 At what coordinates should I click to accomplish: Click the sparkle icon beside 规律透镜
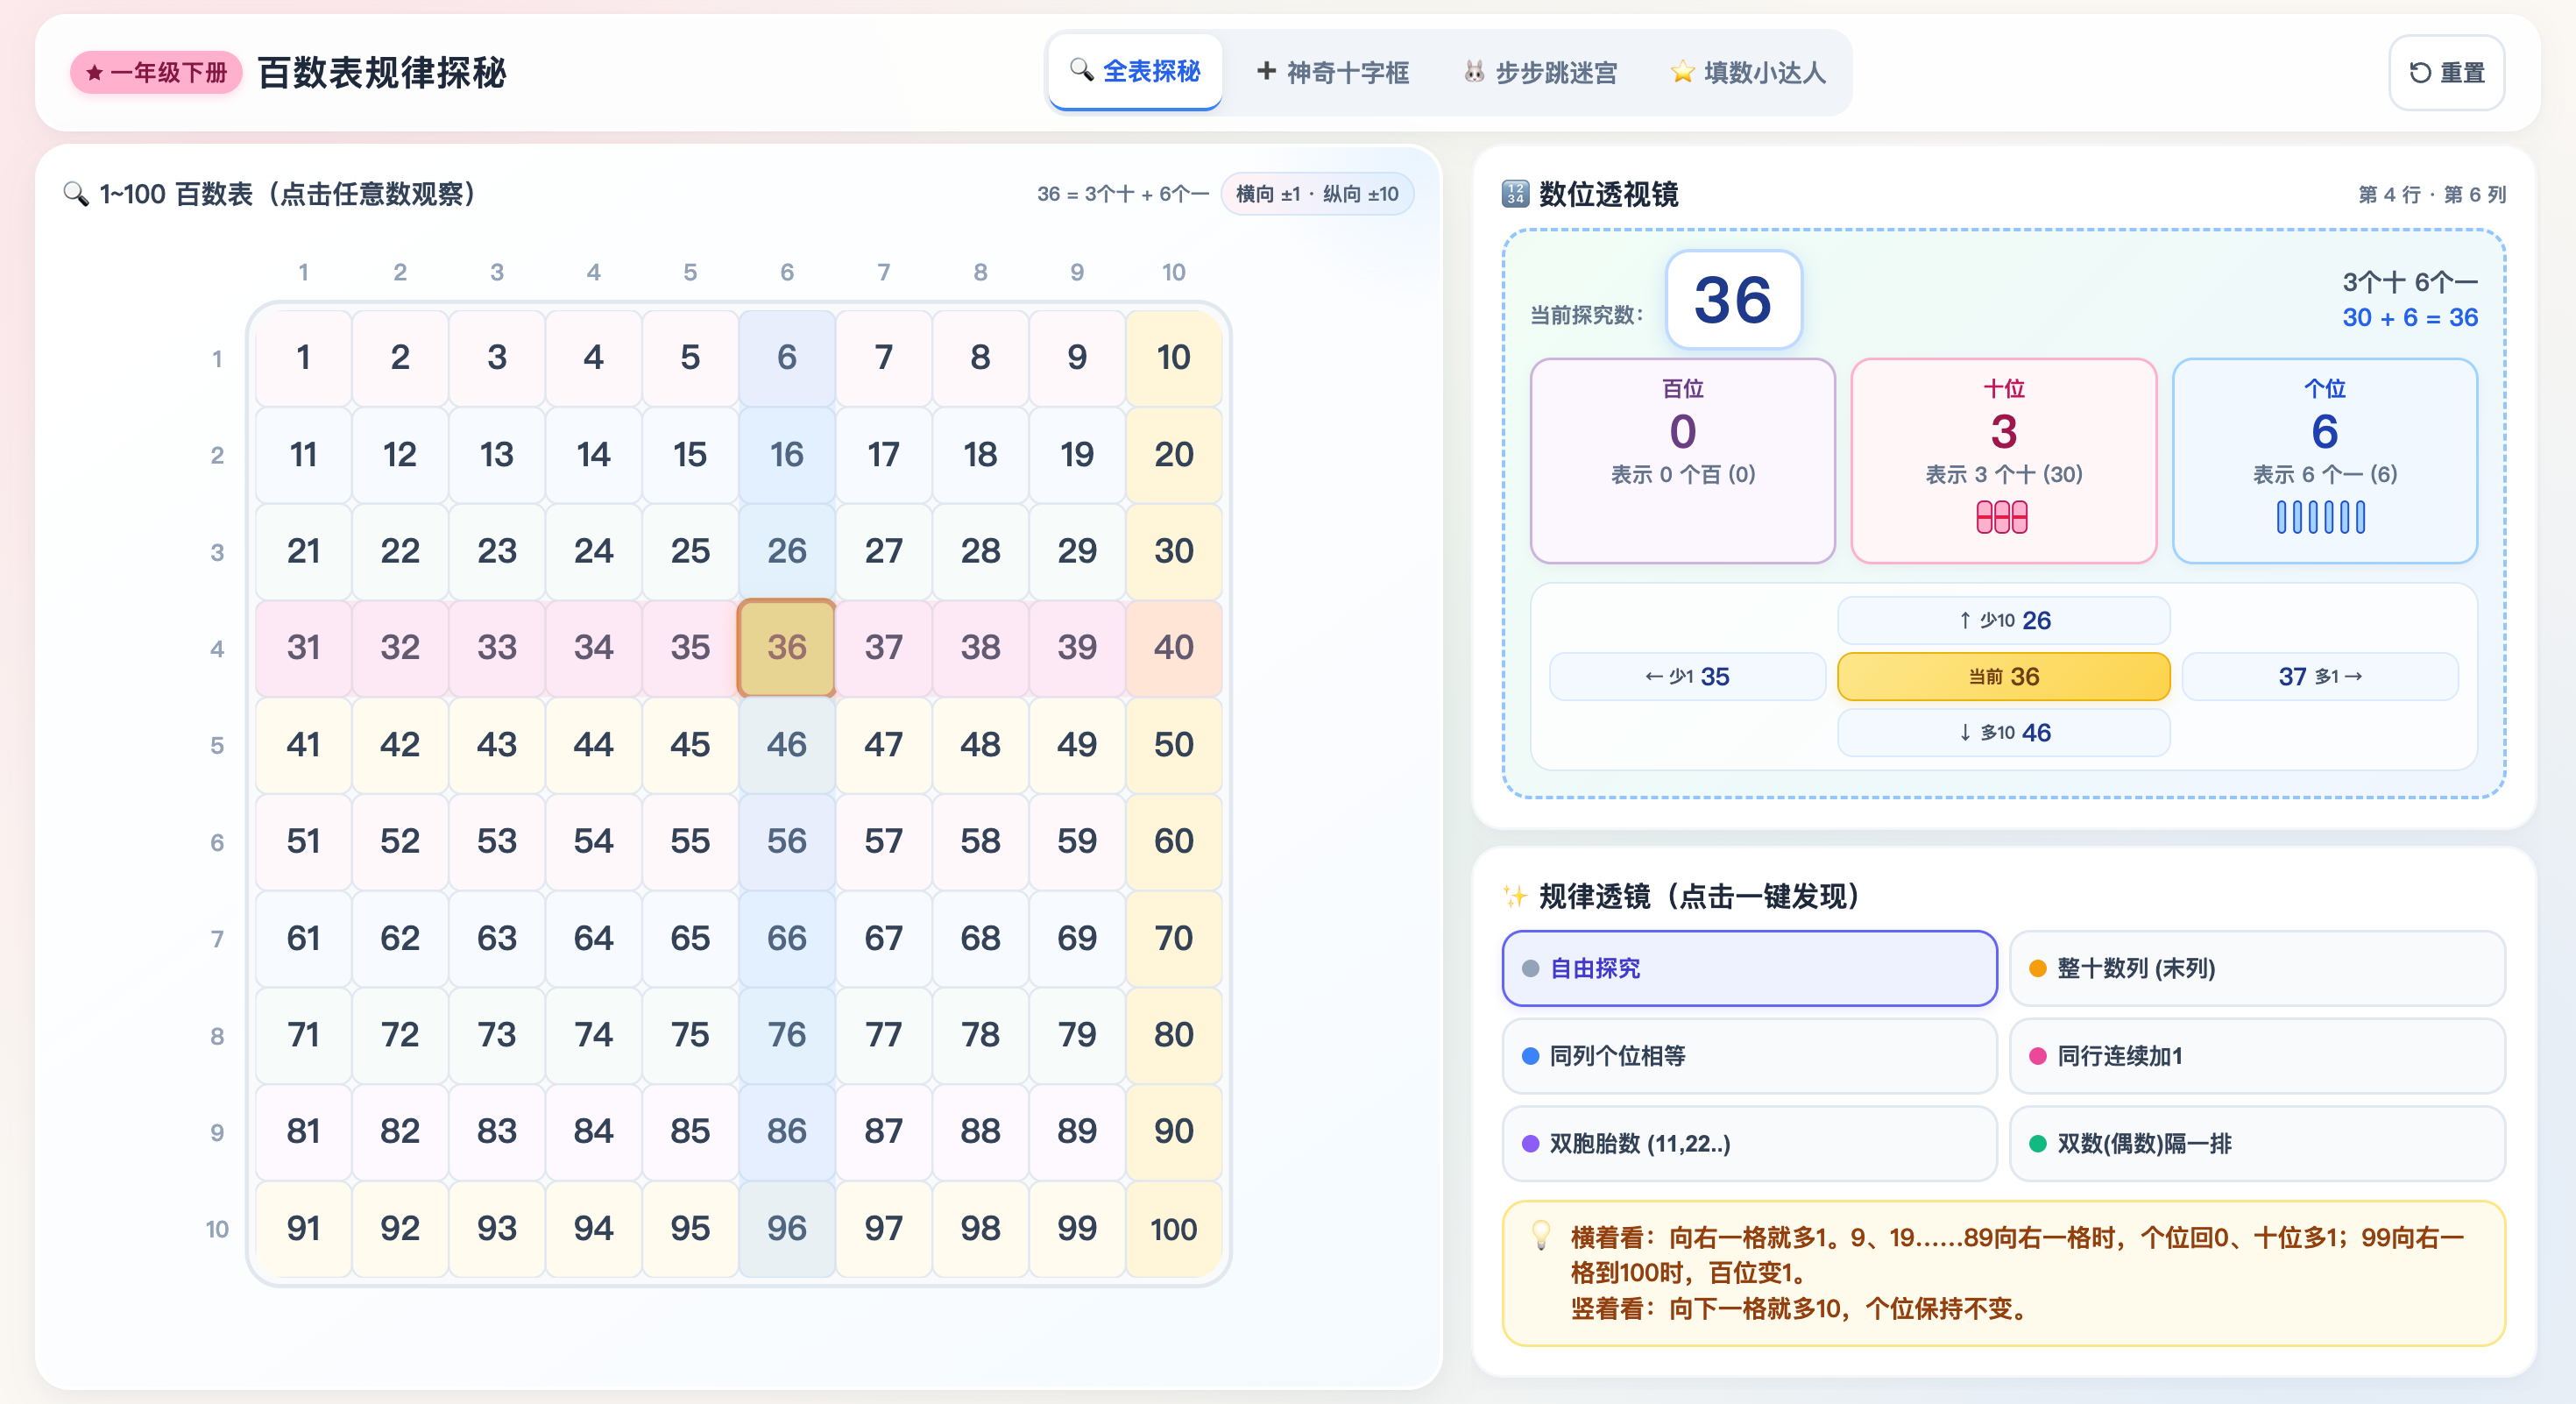click(1515, 896)
